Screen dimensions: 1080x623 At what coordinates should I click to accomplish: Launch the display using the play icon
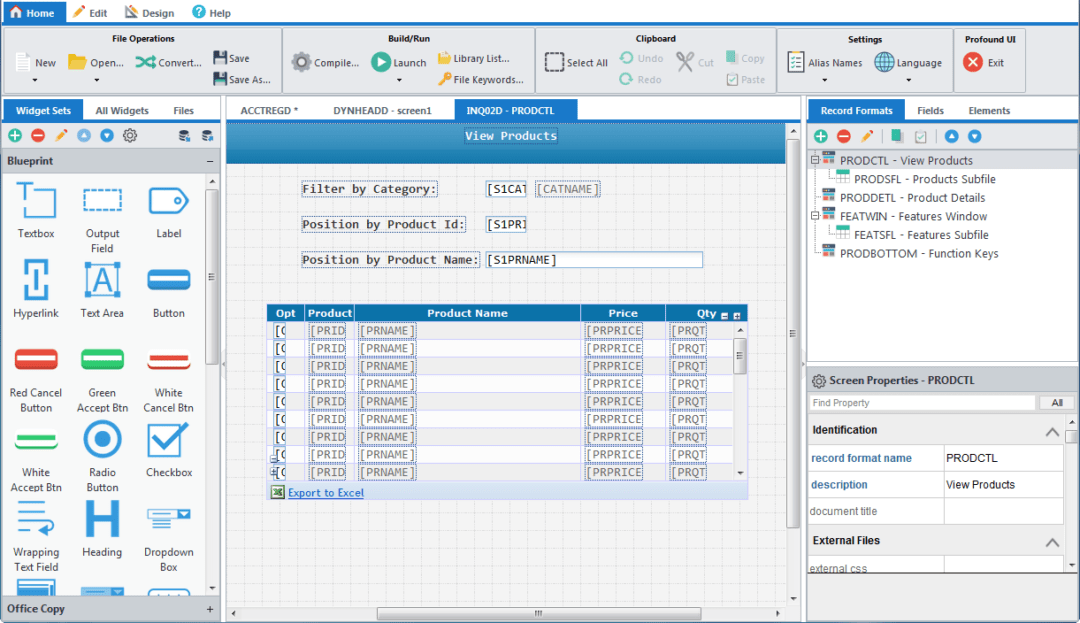381,62
